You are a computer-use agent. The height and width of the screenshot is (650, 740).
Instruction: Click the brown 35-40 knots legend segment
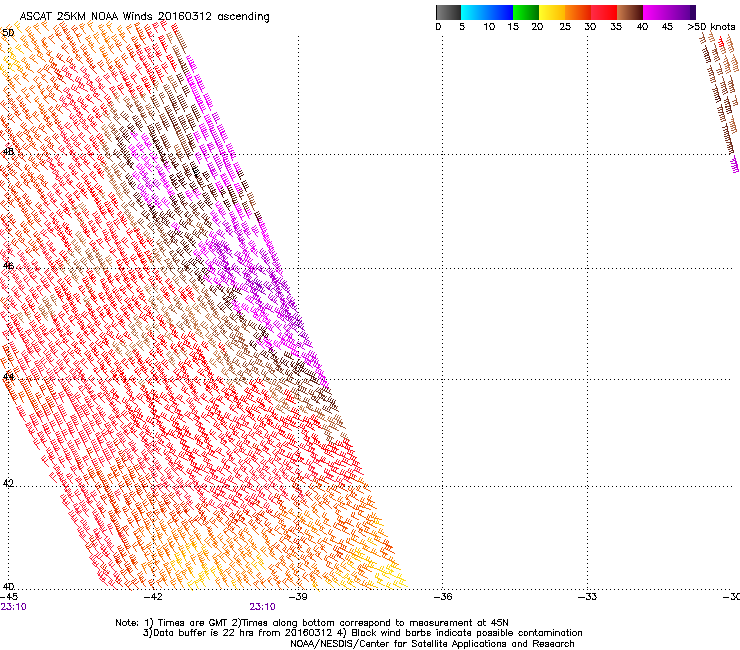point(630,12)
